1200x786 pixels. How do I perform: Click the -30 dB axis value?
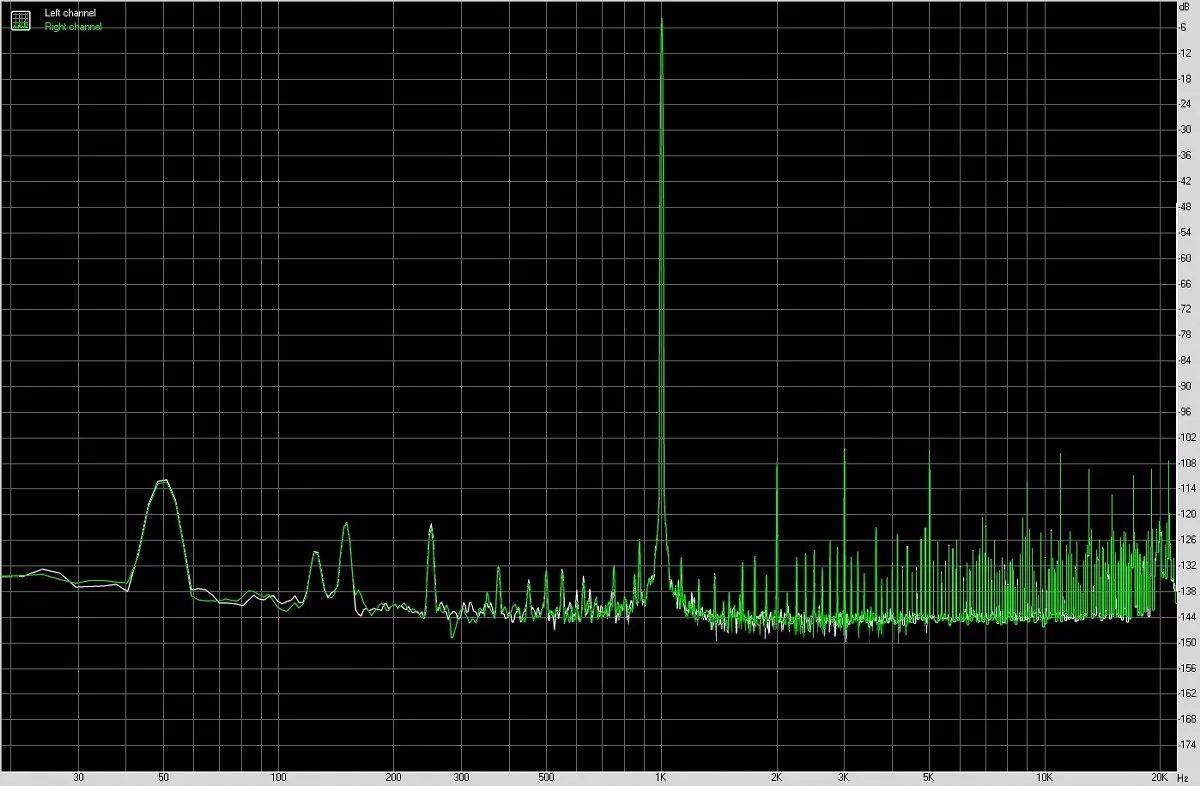1186,129
